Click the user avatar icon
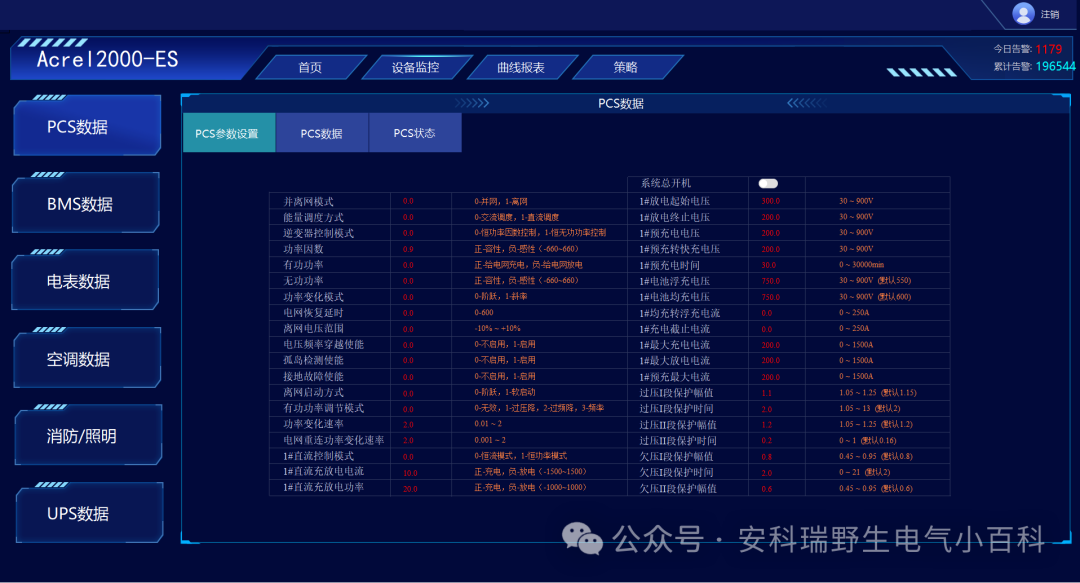The image size is (1080, 583). tap(1023, 13)
